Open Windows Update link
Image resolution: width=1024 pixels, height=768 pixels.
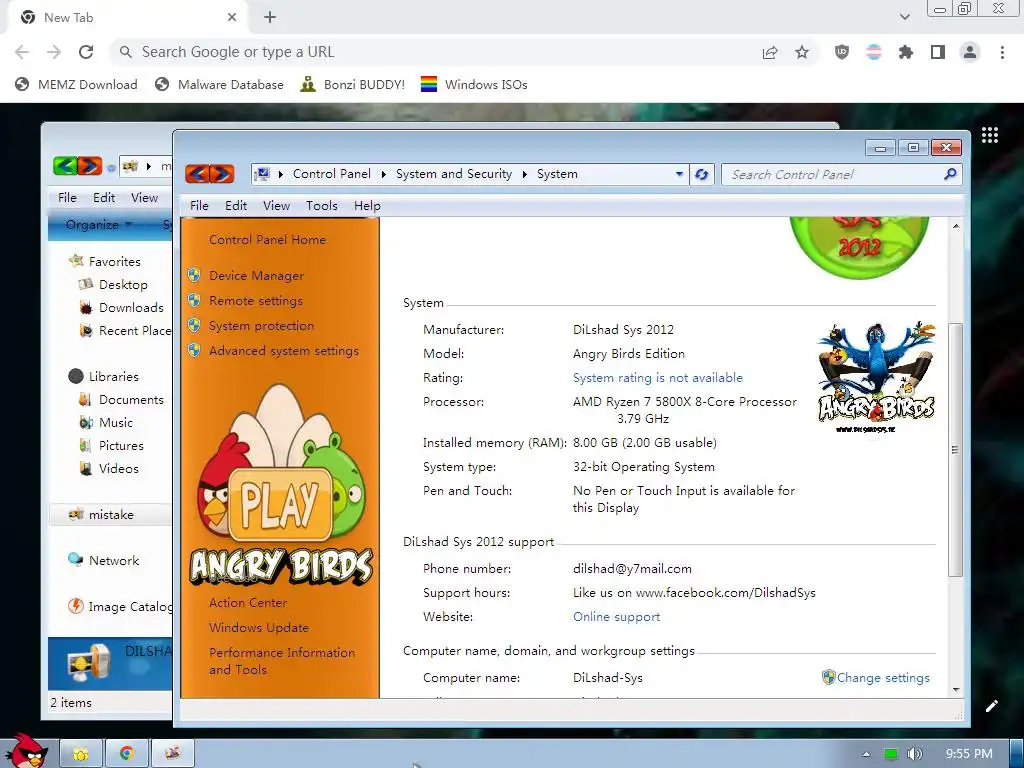click(x=259, y=628)
